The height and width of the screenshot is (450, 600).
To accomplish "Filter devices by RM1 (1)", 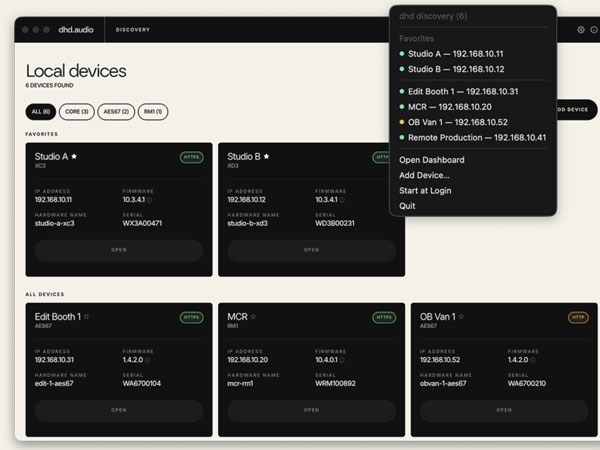I will (x=153, y=112).
